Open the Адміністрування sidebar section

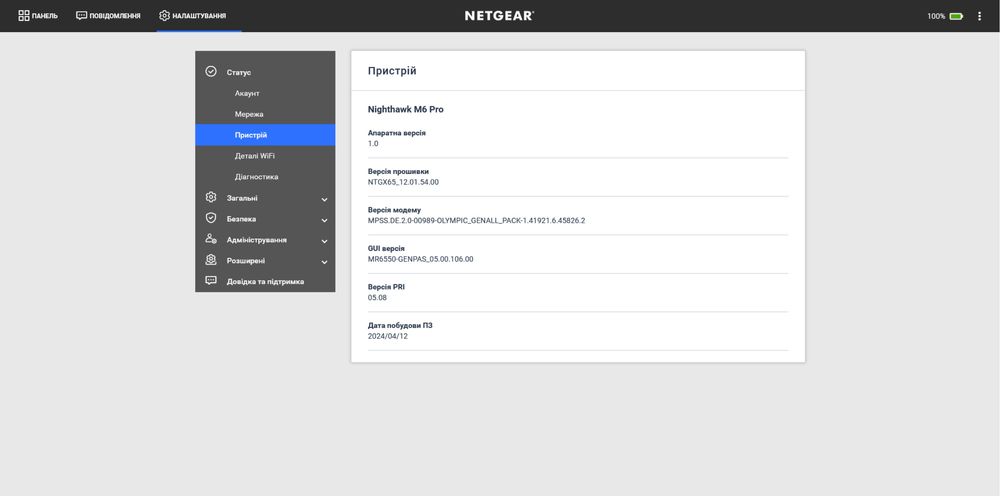coord(265,240)
